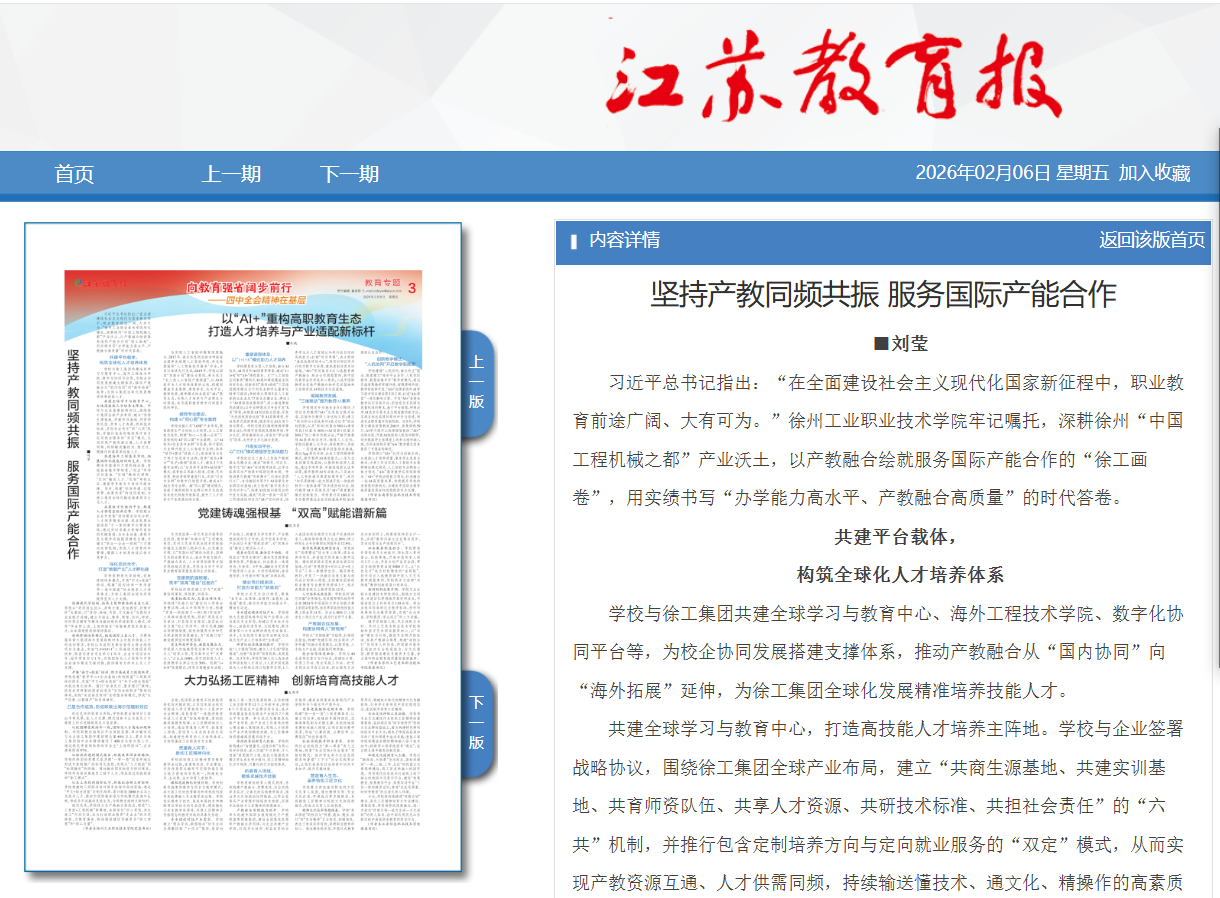Click the red banner 向教育强省阔步前行
The image size is (1220, 898).
pos(245,286)
